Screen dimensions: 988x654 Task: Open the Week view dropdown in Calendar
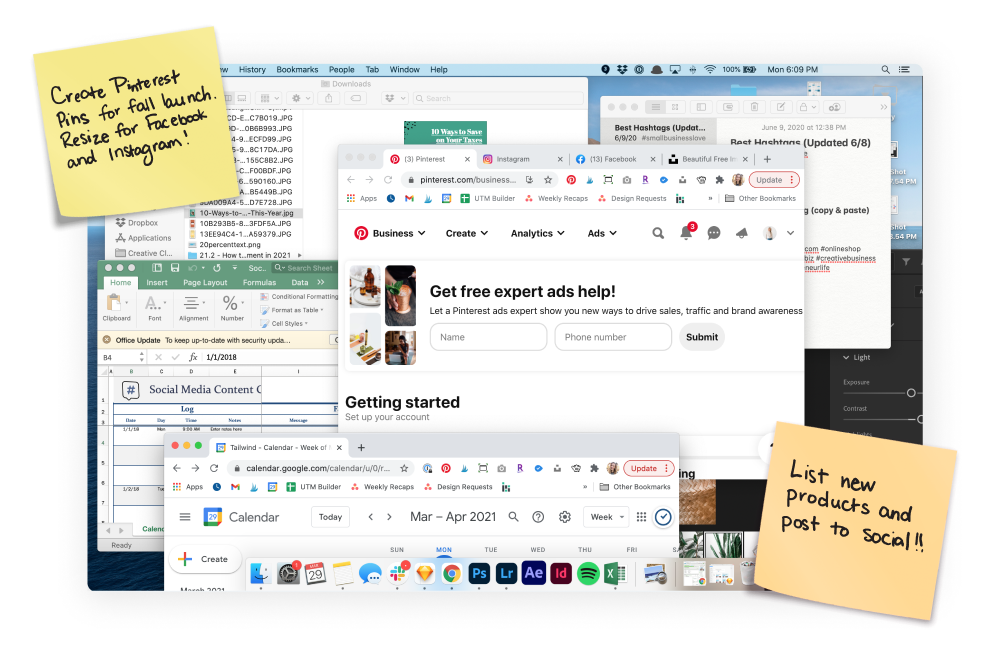point(607,517)
